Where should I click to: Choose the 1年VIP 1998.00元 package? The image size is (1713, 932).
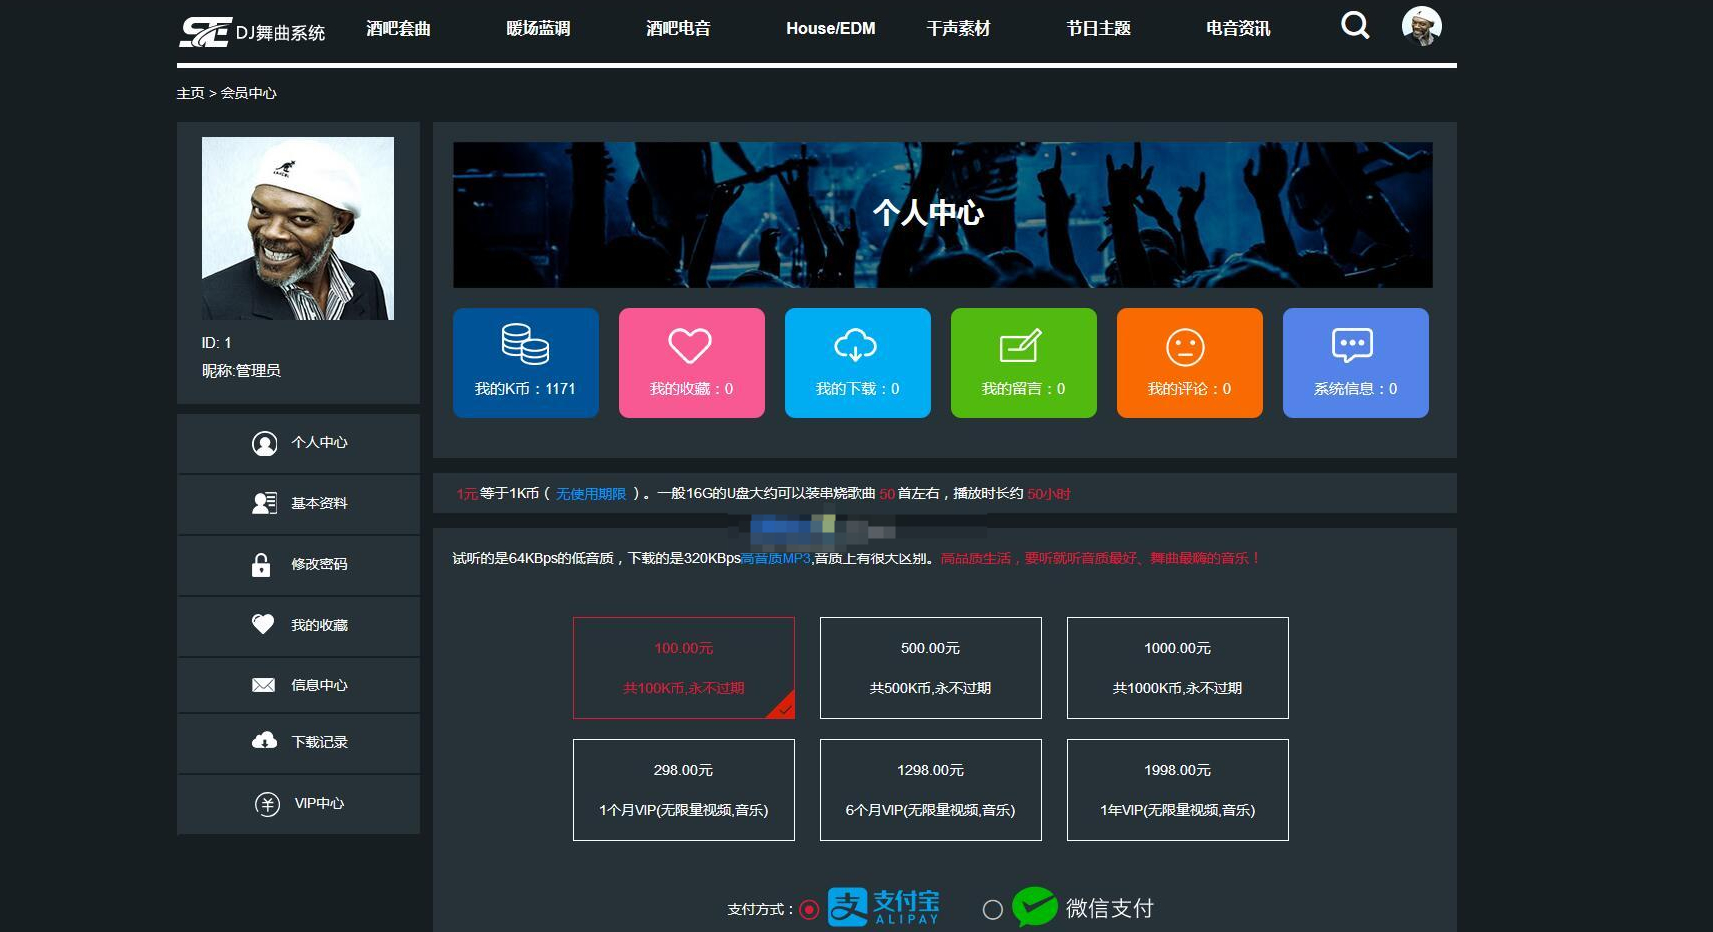(1177, 790)
